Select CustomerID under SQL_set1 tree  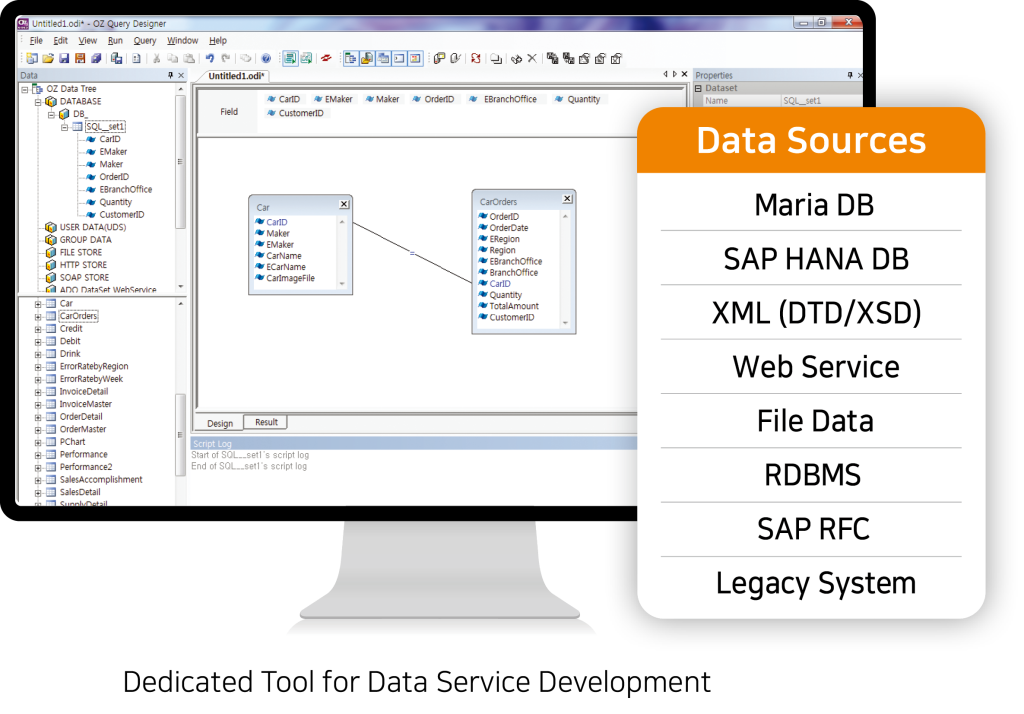121,214
